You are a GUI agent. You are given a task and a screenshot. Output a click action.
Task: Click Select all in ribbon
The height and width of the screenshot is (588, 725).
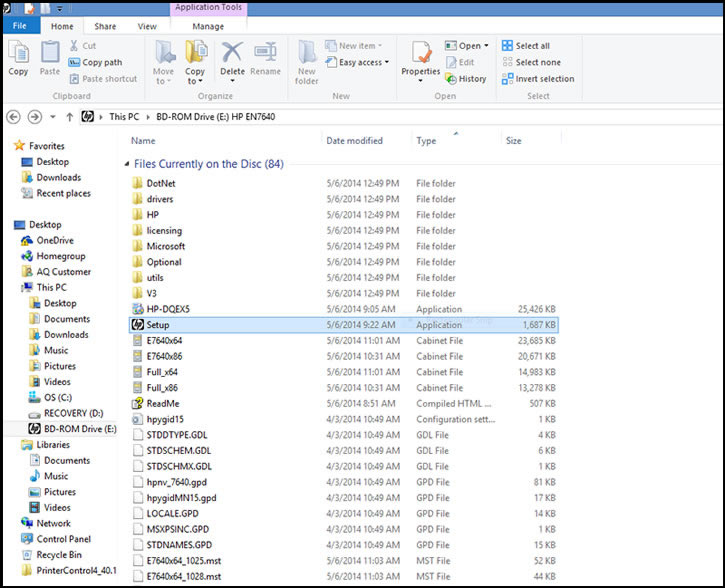click(x=531, y=46)
